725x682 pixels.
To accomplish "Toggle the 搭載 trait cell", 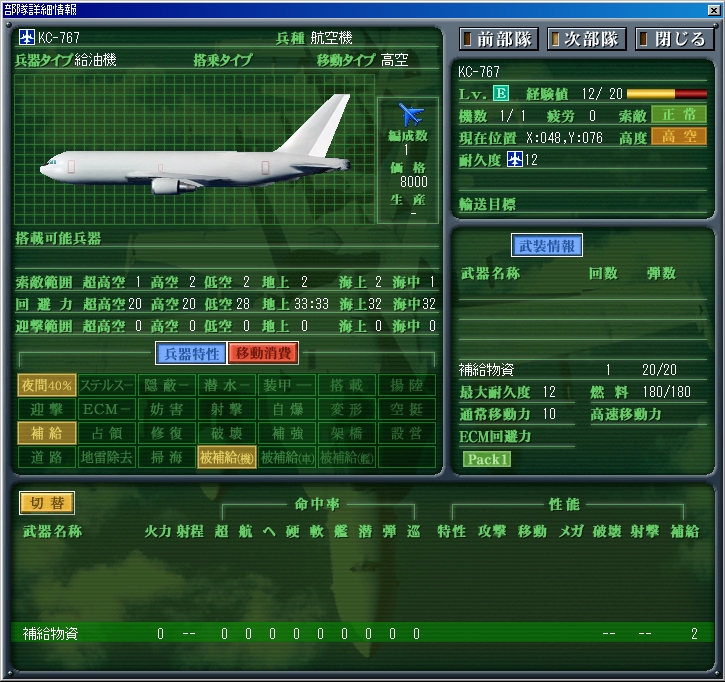I will tap(347, 385).
